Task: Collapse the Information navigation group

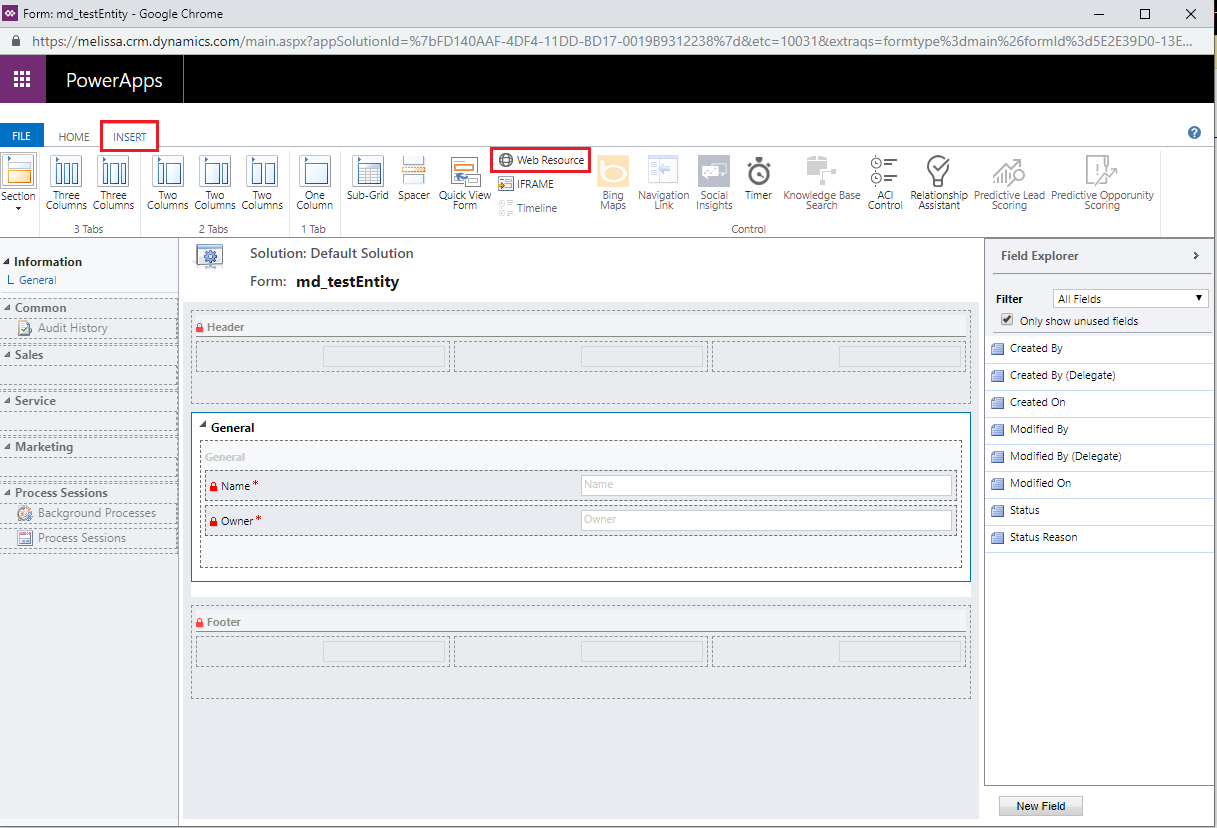Action: click(8, 261)
